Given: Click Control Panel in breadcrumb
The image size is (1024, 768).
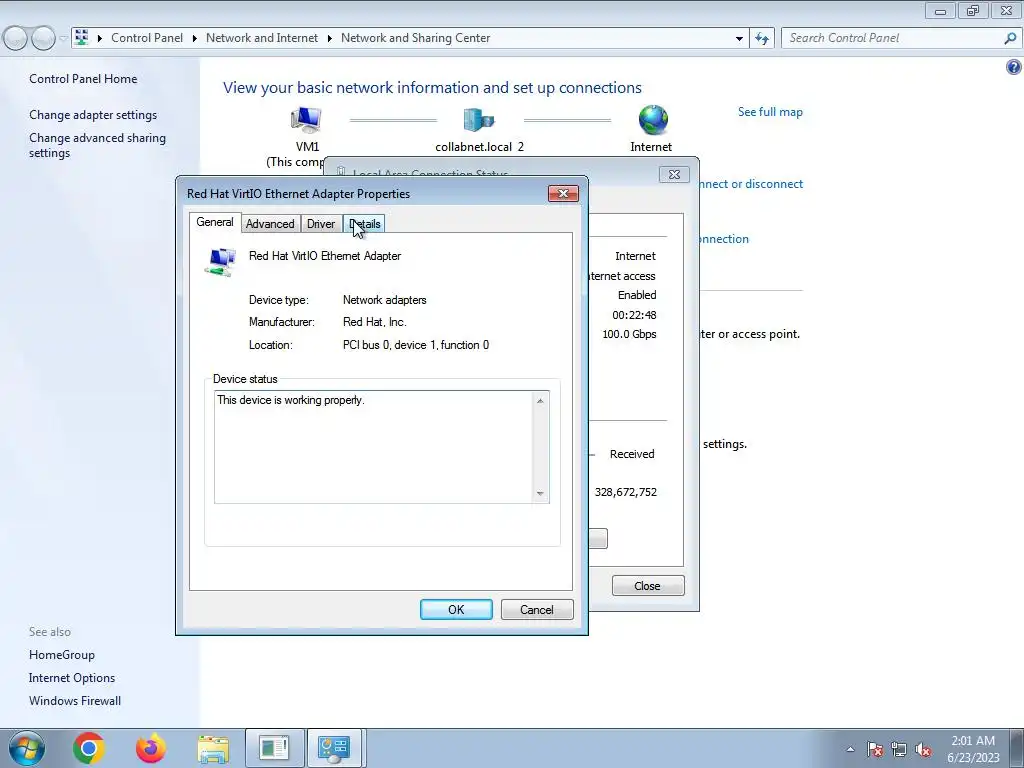Looking at the screenshot, I should (x=147, y=38).
